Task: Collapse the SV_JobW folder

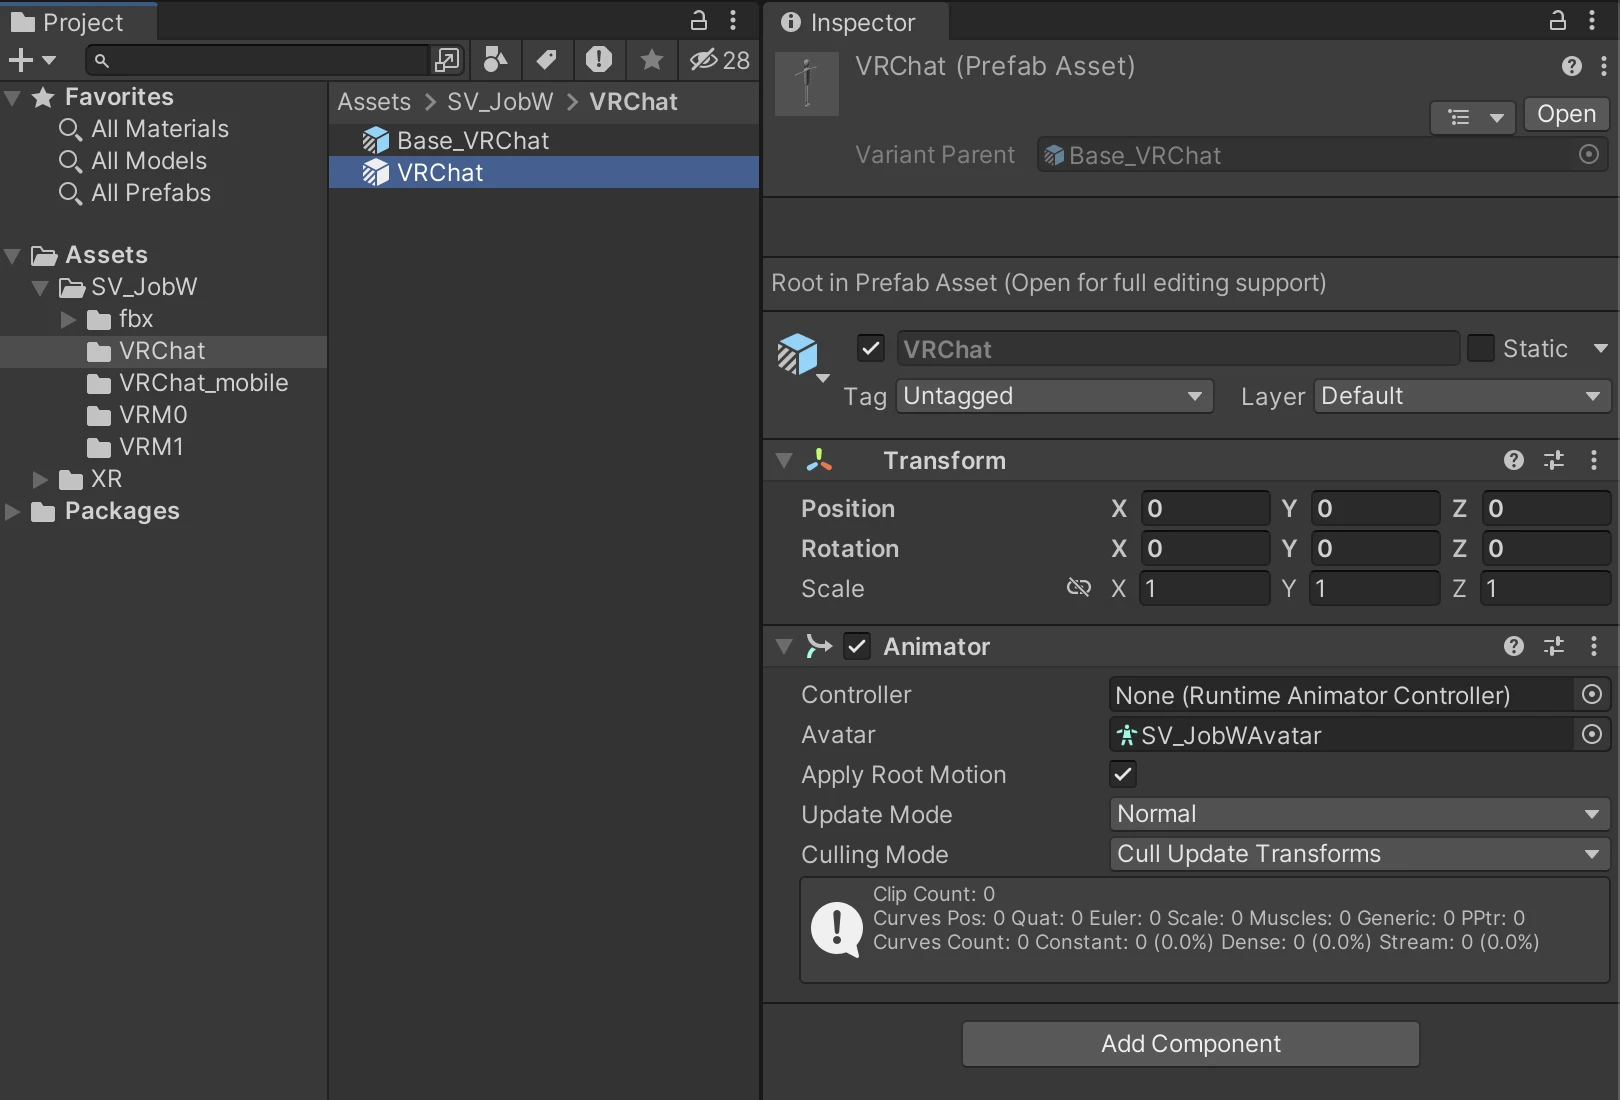Action: [40, 287]
